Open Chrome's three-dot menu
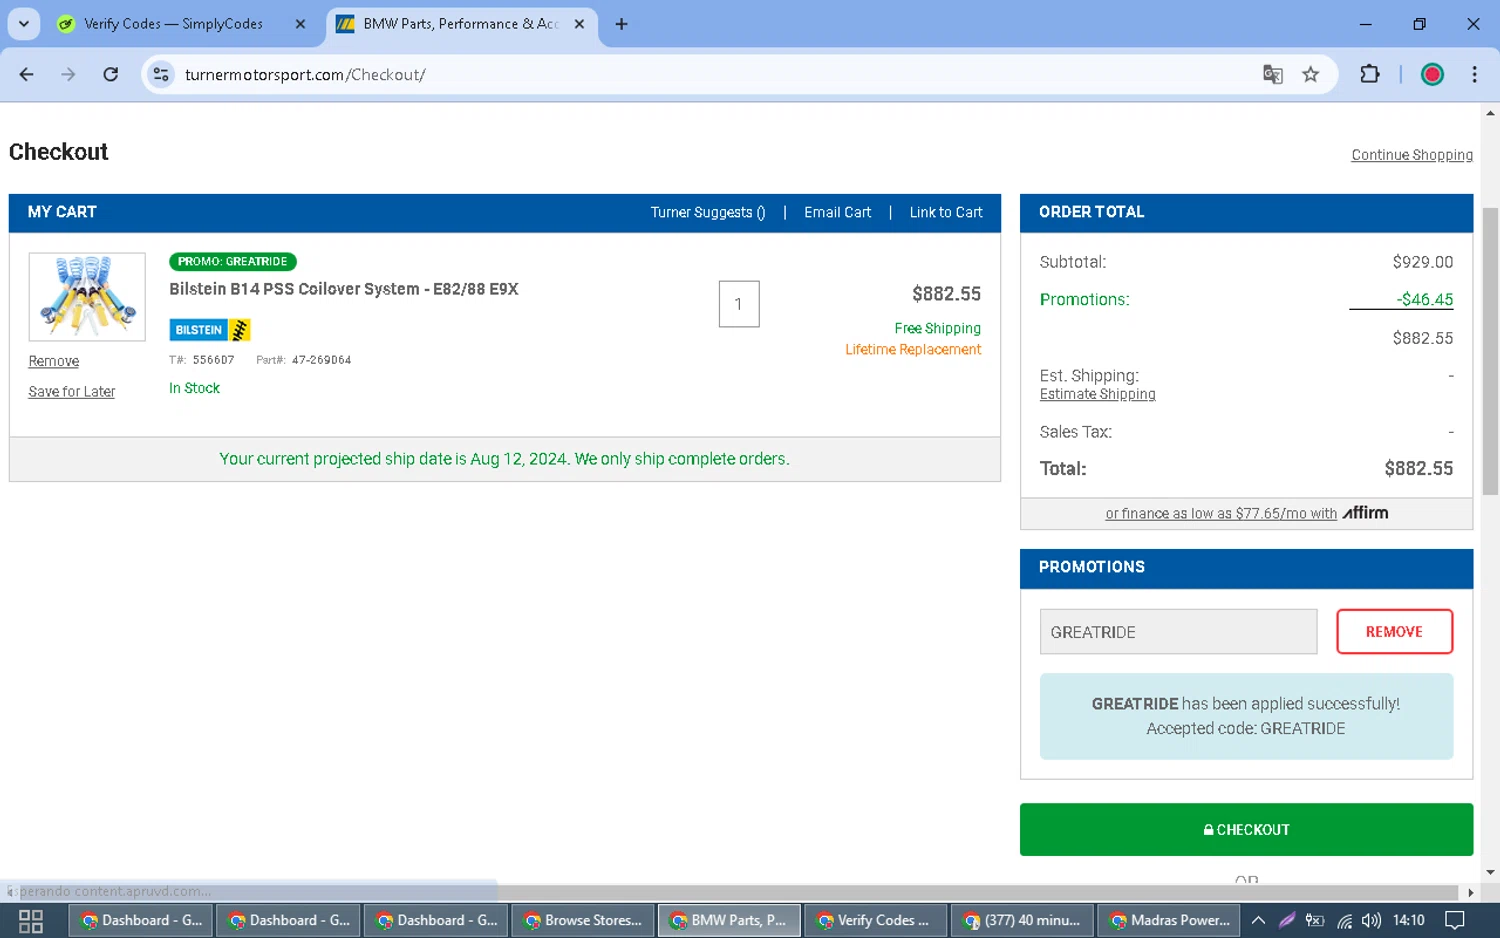Viewport: 1500px width, 938px height. tap(1474, 74)
